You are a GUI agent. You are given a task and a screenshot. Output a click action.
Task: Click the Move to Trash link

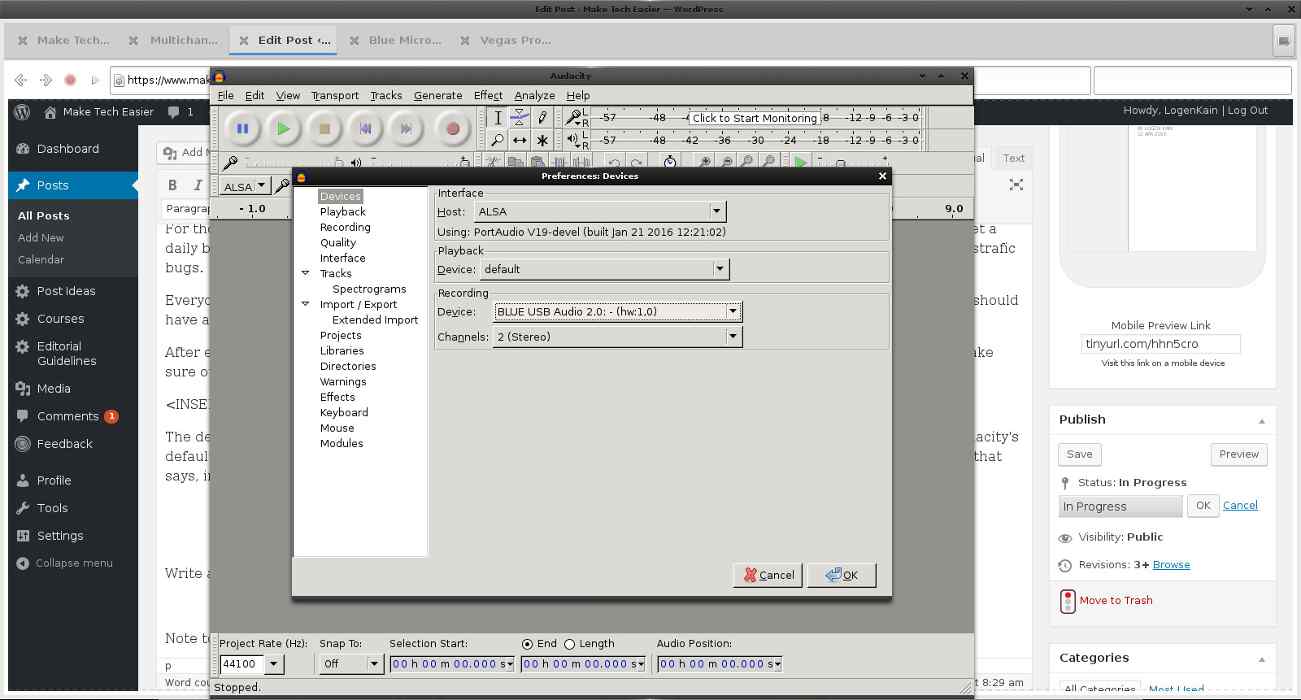click(1115, 600)
